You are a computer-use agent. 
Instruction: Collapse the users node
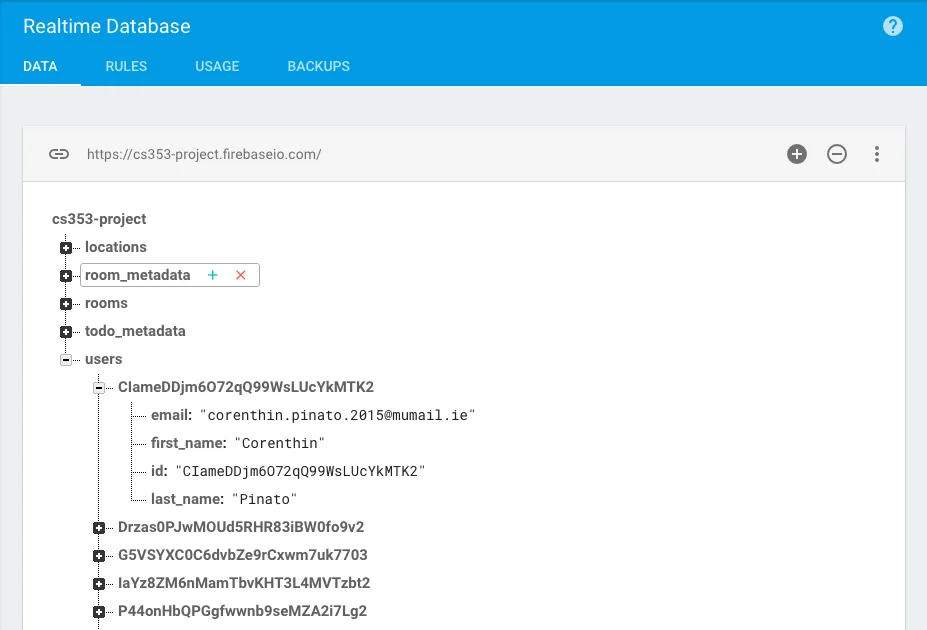[x=66, y=359]
